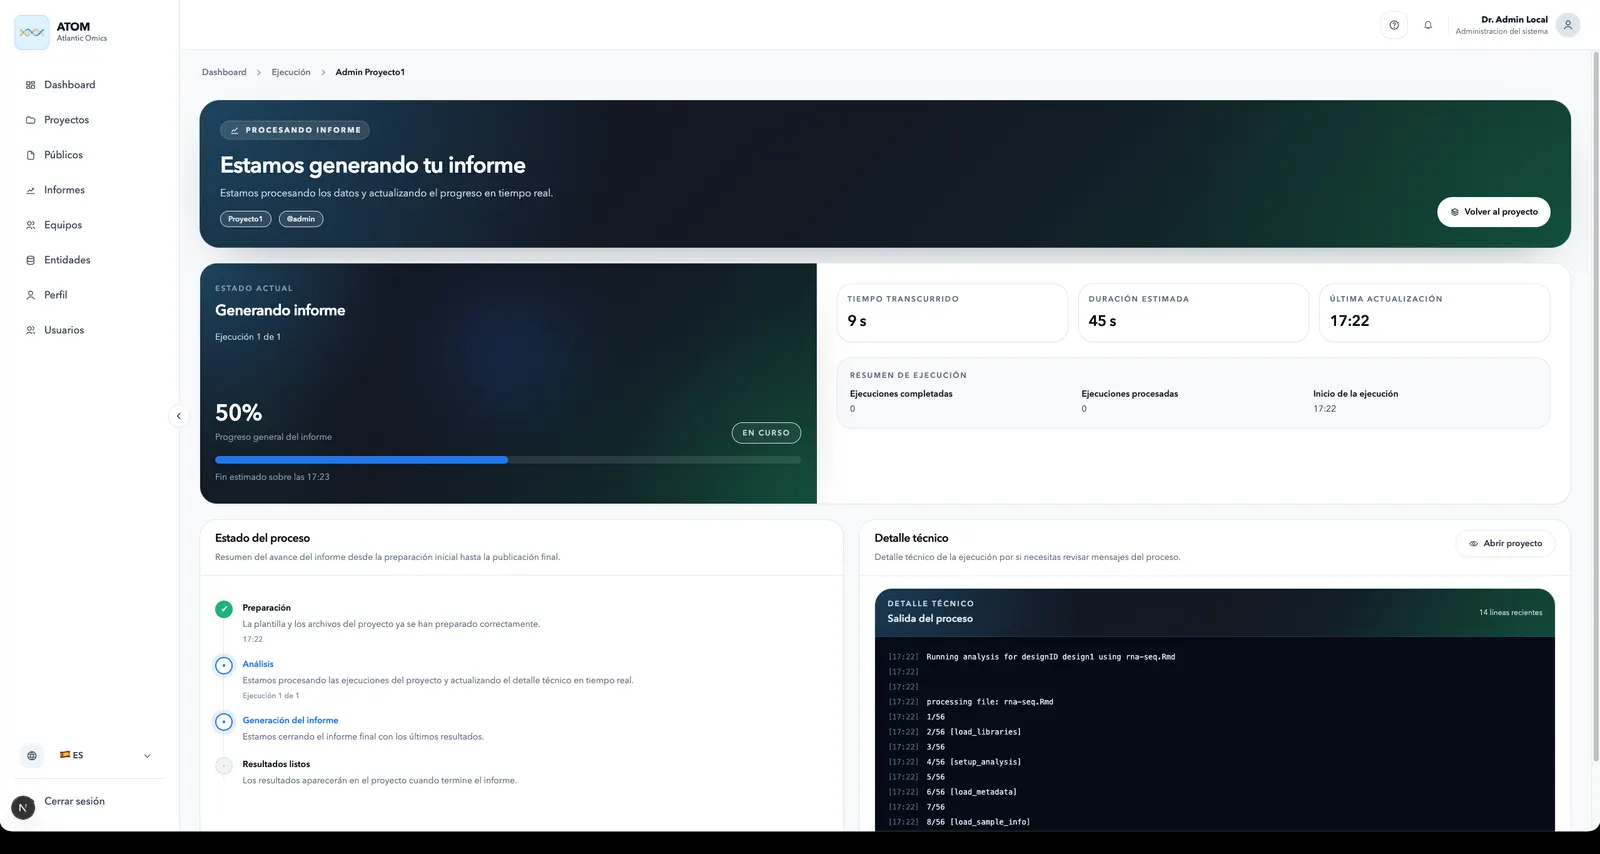Screen dimensions: 1600x854
Task: Click the Resultados listos step icon
Action: point(224,765)
